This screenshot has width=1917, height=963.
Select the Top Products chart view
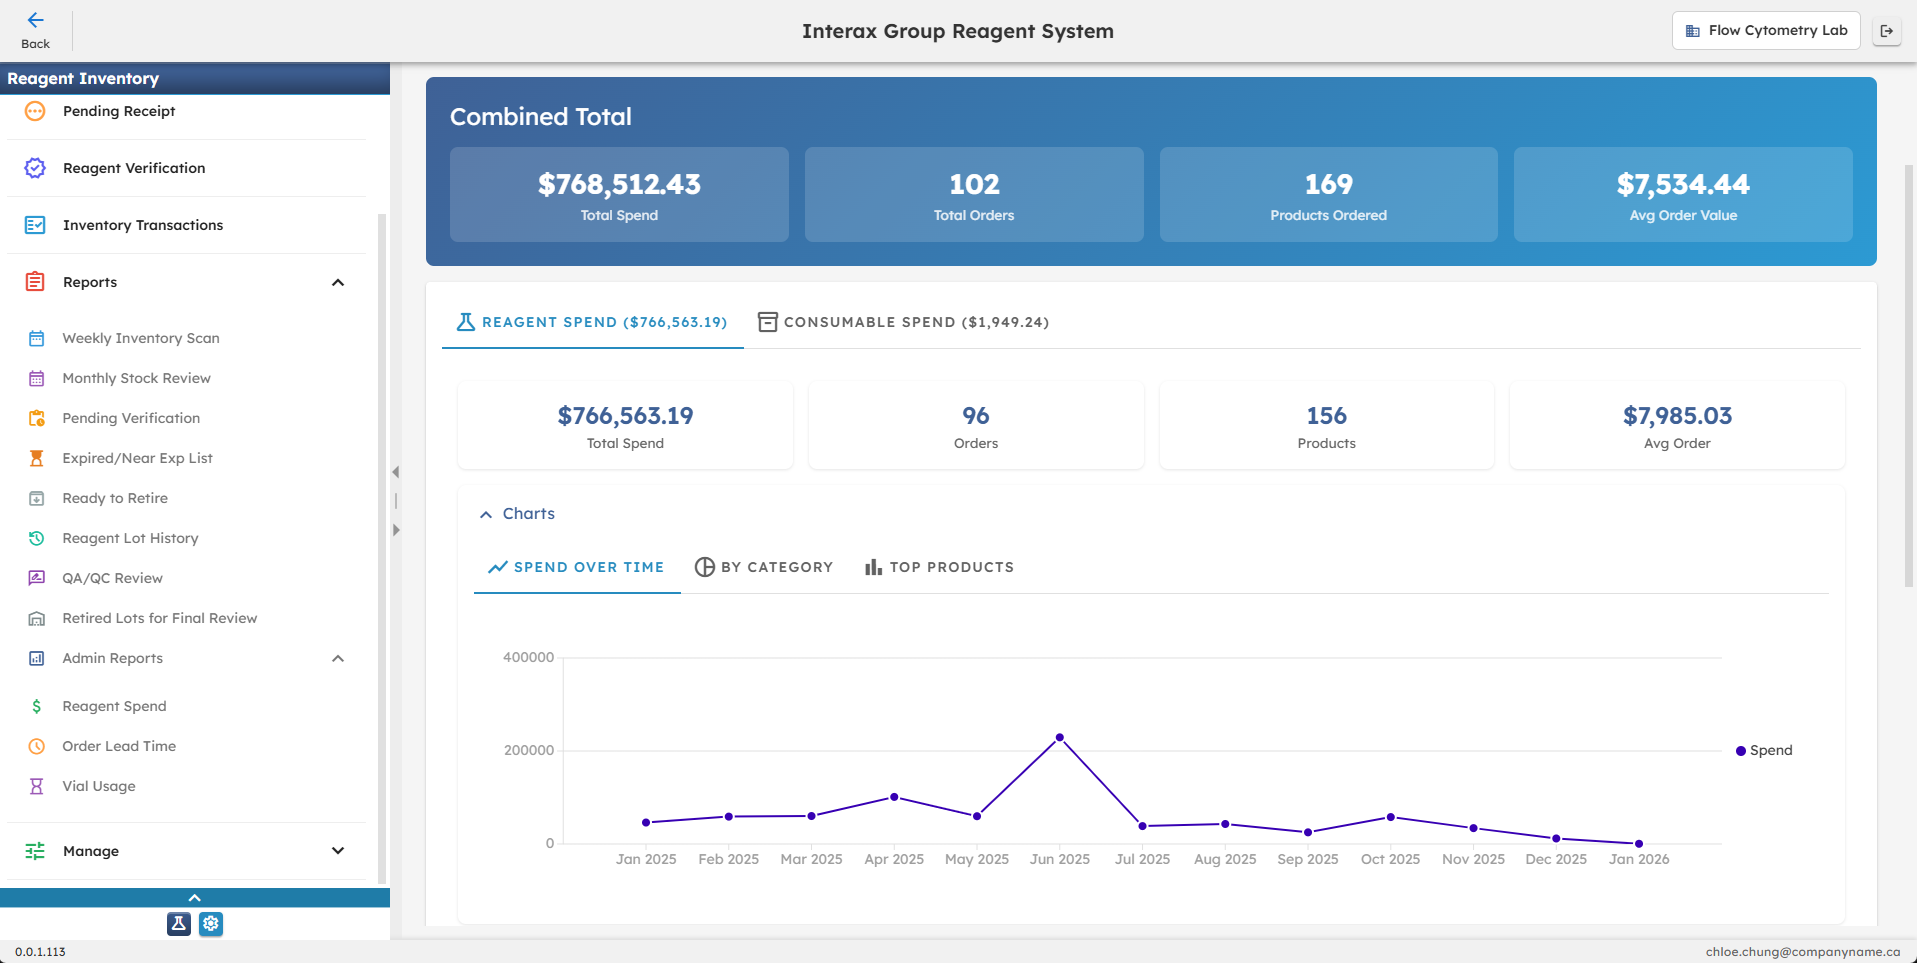939,567
